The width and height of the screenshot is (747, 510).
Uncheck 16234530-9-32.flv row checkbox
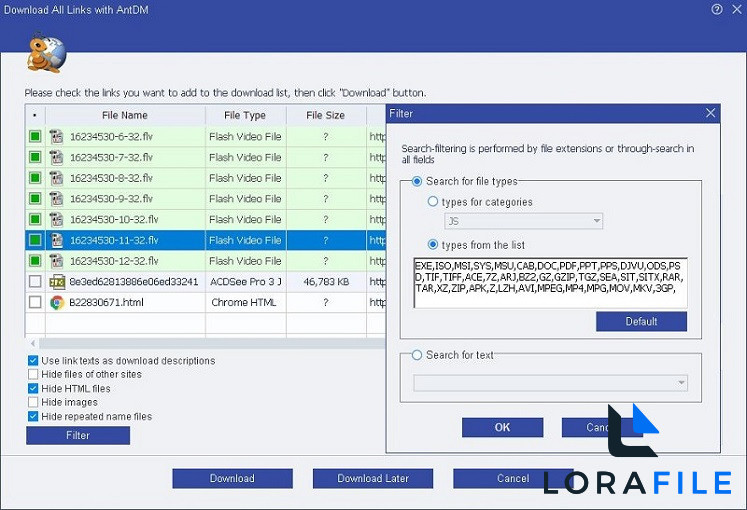tap(35, 199)
